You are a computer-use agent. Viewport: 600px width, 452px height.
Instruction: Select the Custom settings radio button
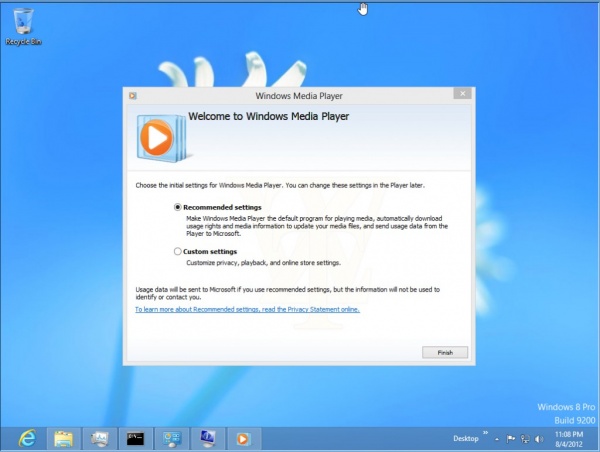pyautogui.click(x=178, y=251)
